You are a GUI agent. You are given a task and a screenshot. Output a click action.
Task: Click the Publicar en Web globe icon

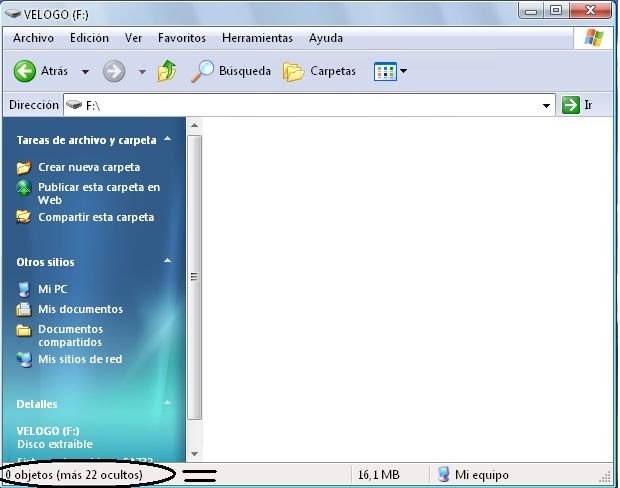click(x=24, y=188)
